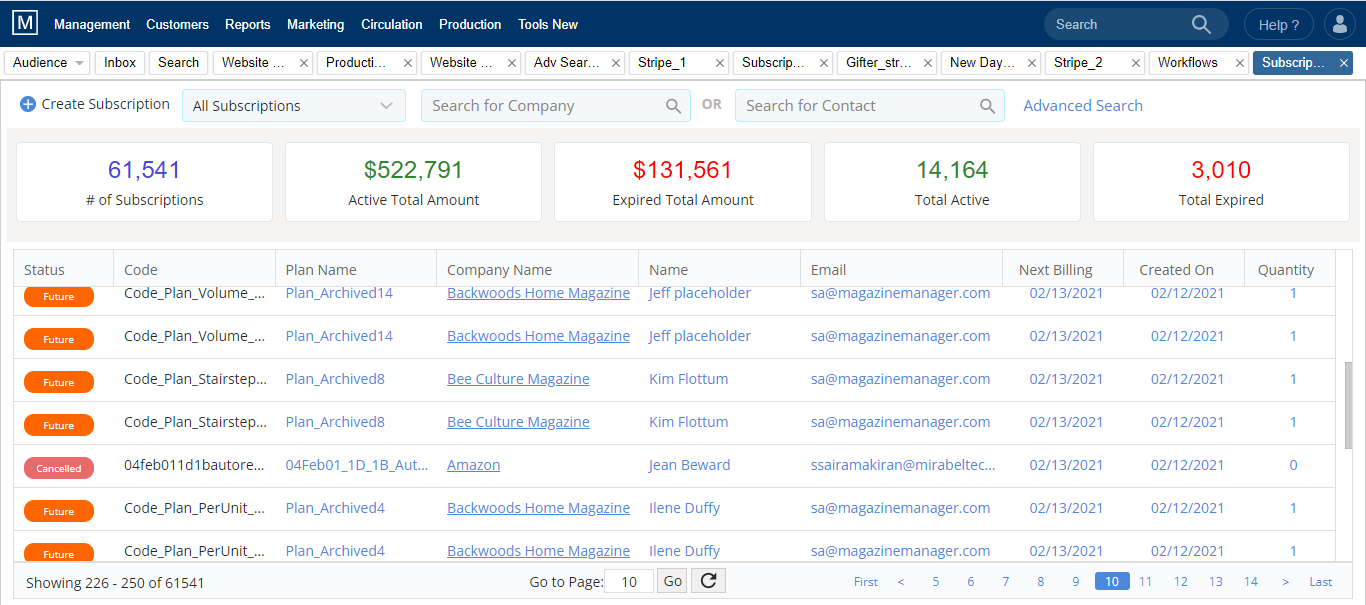Screen dimensions: 1366x605
Task: Click the M logo home icon
Action: pos(26,24)
